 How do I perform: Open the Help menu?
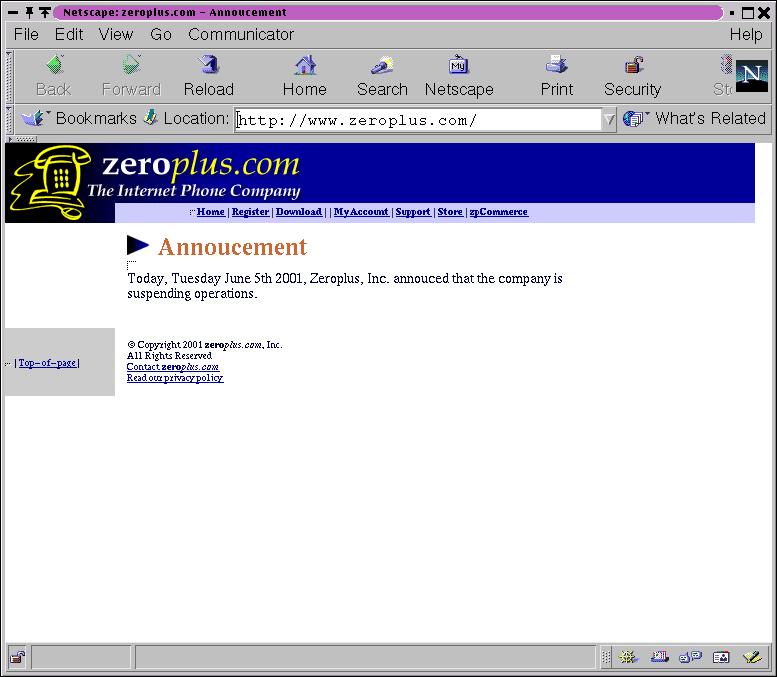746,34
